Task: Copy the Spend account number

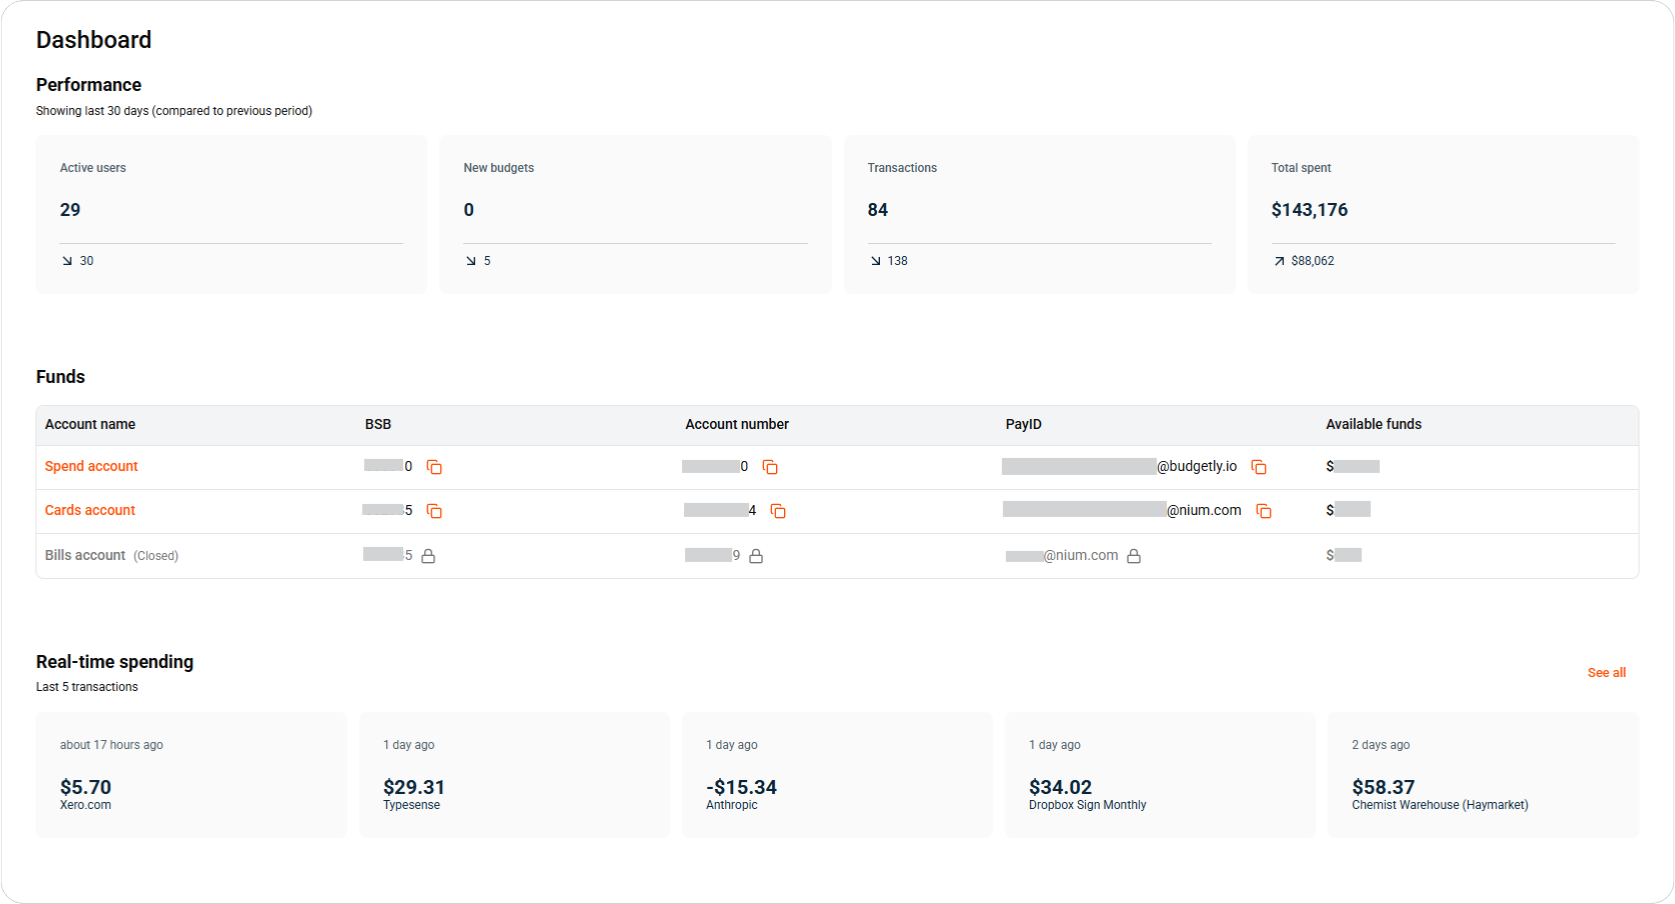Action: (x=770, y=466)
